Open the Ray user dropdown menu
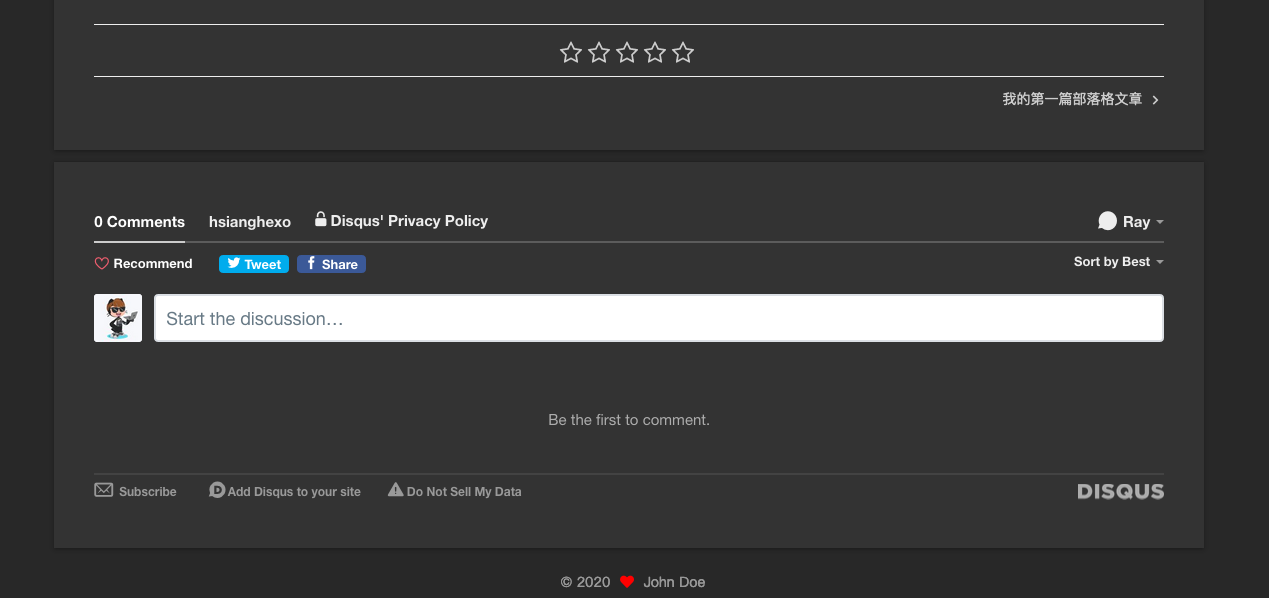The height and width of the screenshot is (598, 1269). click(x=1131, y=222)
